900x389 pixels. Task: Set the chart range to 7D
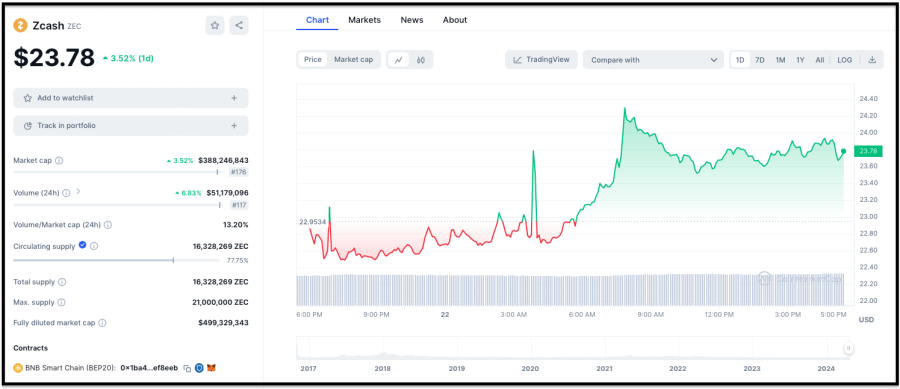(760, 60)
